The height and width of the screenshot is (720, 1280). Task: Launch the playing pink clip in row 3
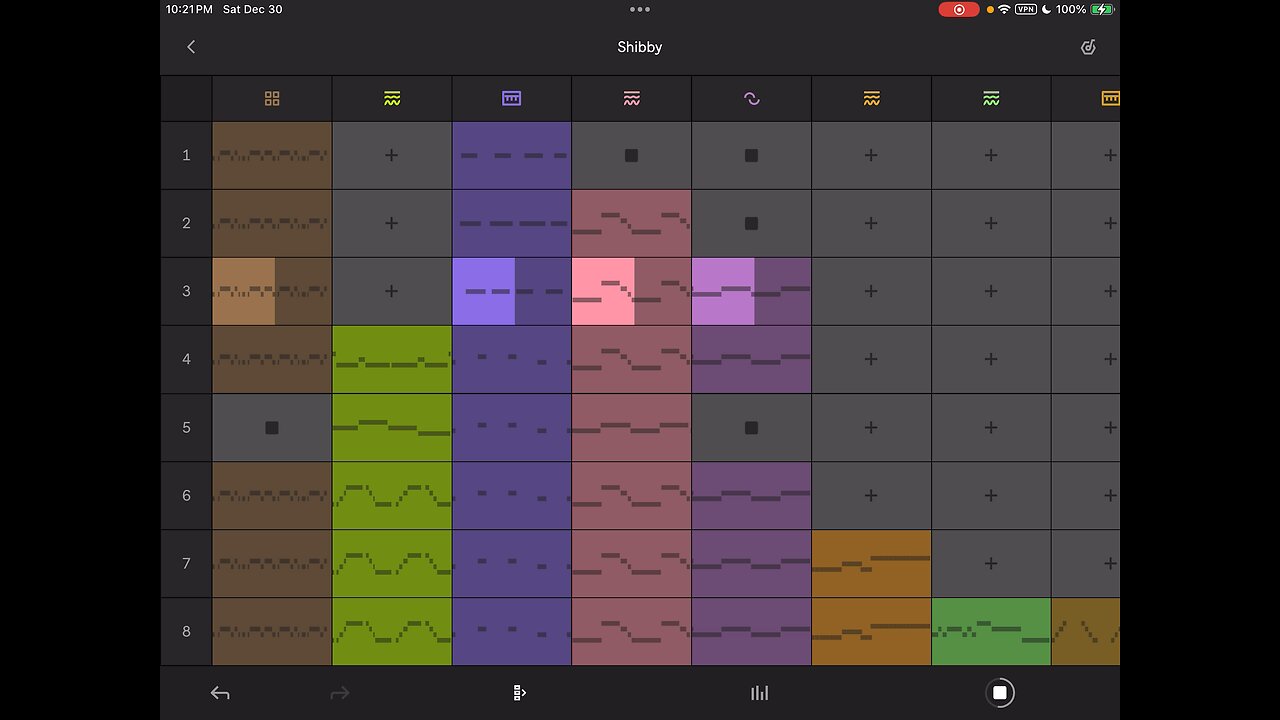(632, 291)
